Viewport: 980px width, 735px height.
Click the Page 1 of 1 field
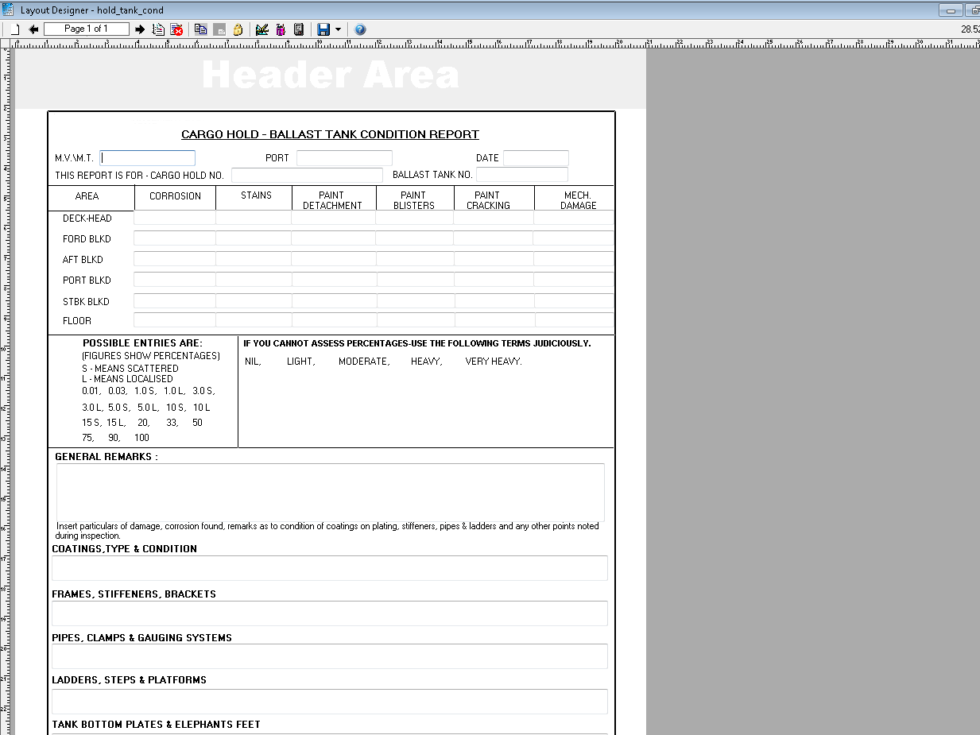point(87,30)
